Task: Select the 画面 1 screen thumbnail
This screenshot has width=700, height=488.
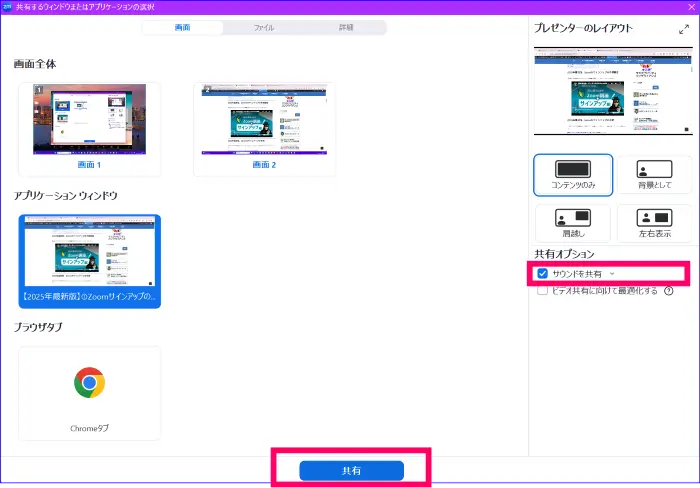Action: [89, 129]
